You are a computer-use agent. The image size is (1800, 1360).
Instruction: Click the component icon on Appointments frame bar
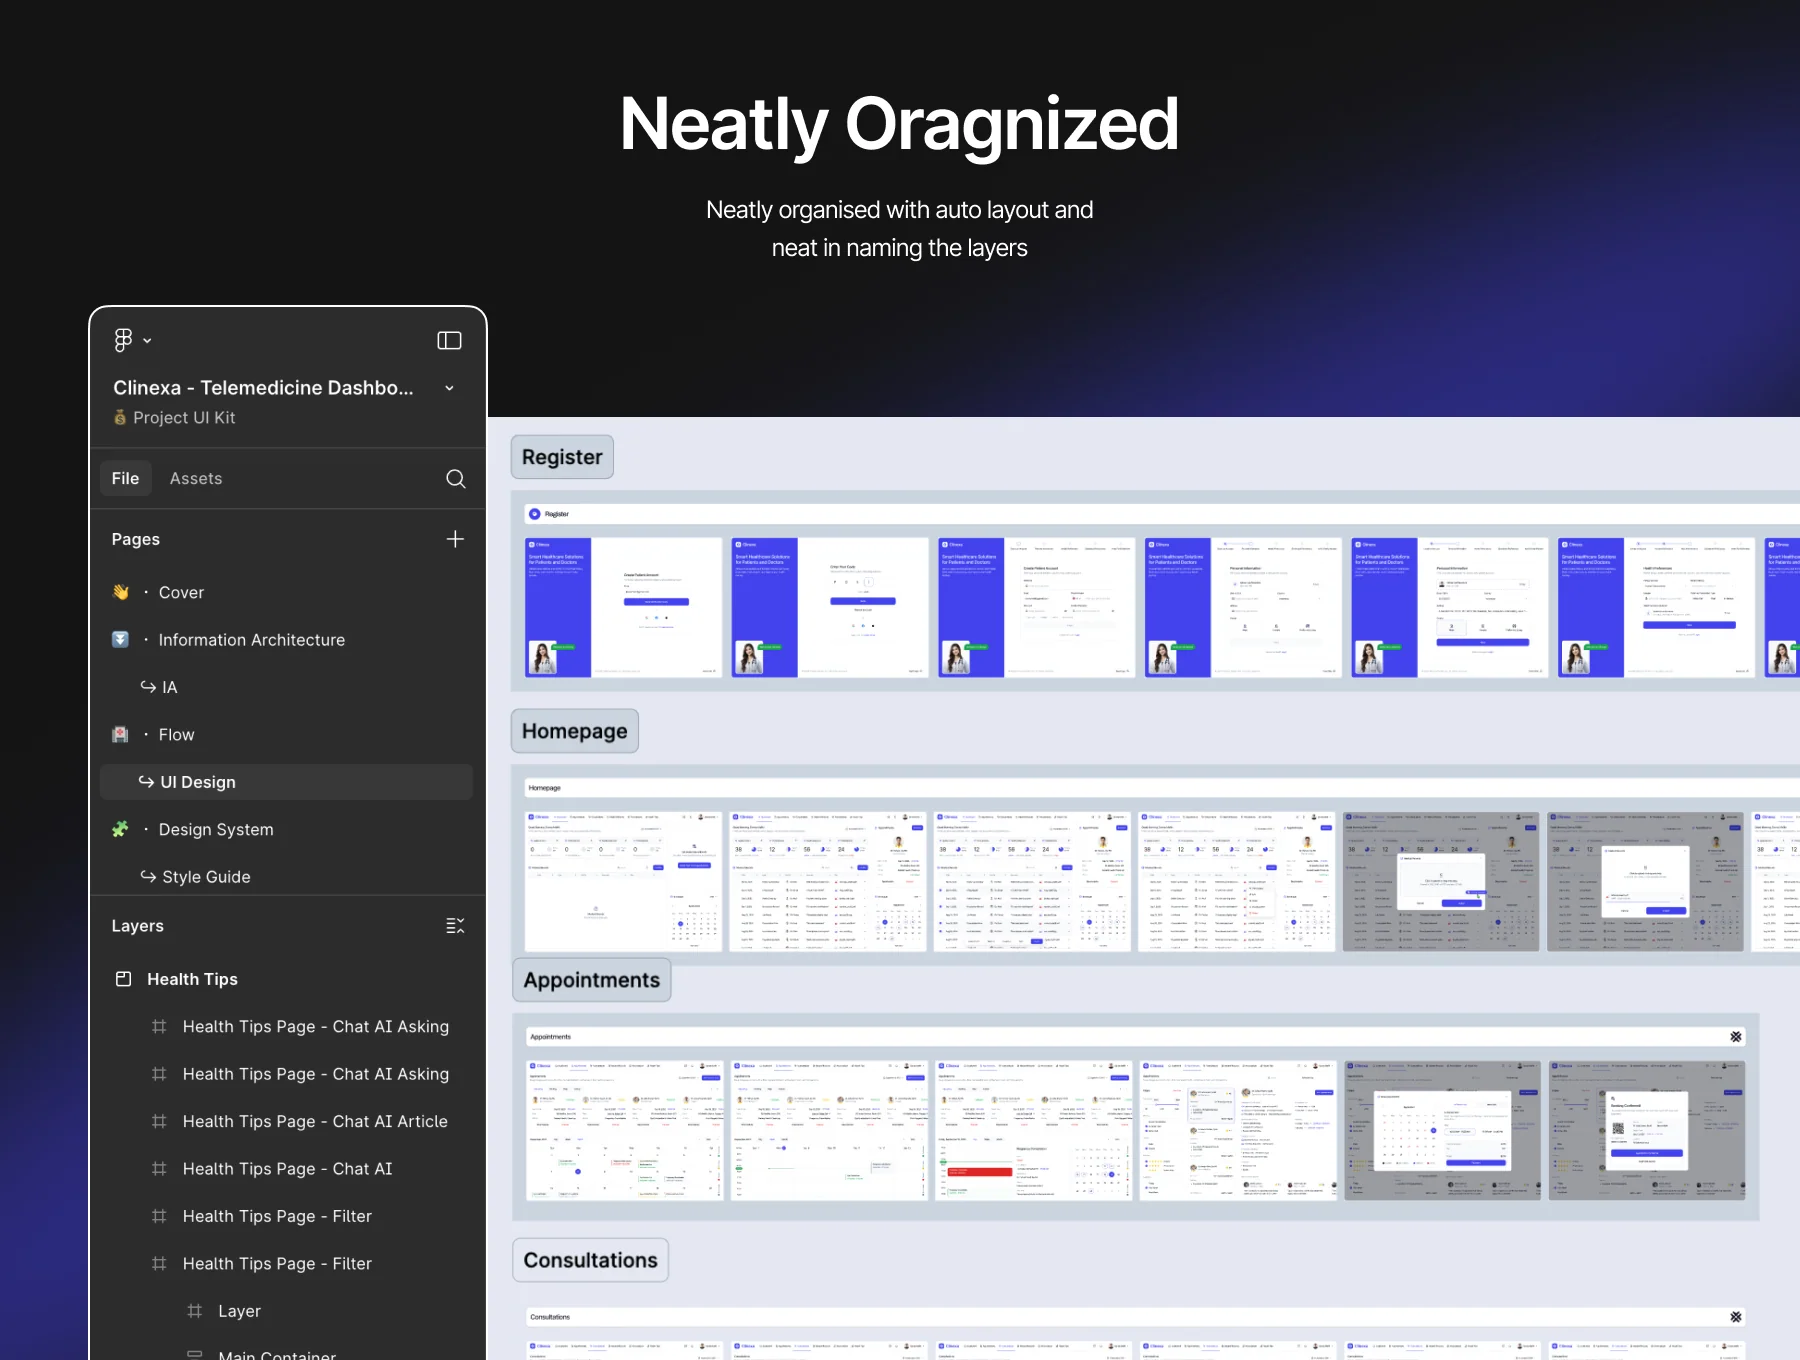point(1736,1037)
